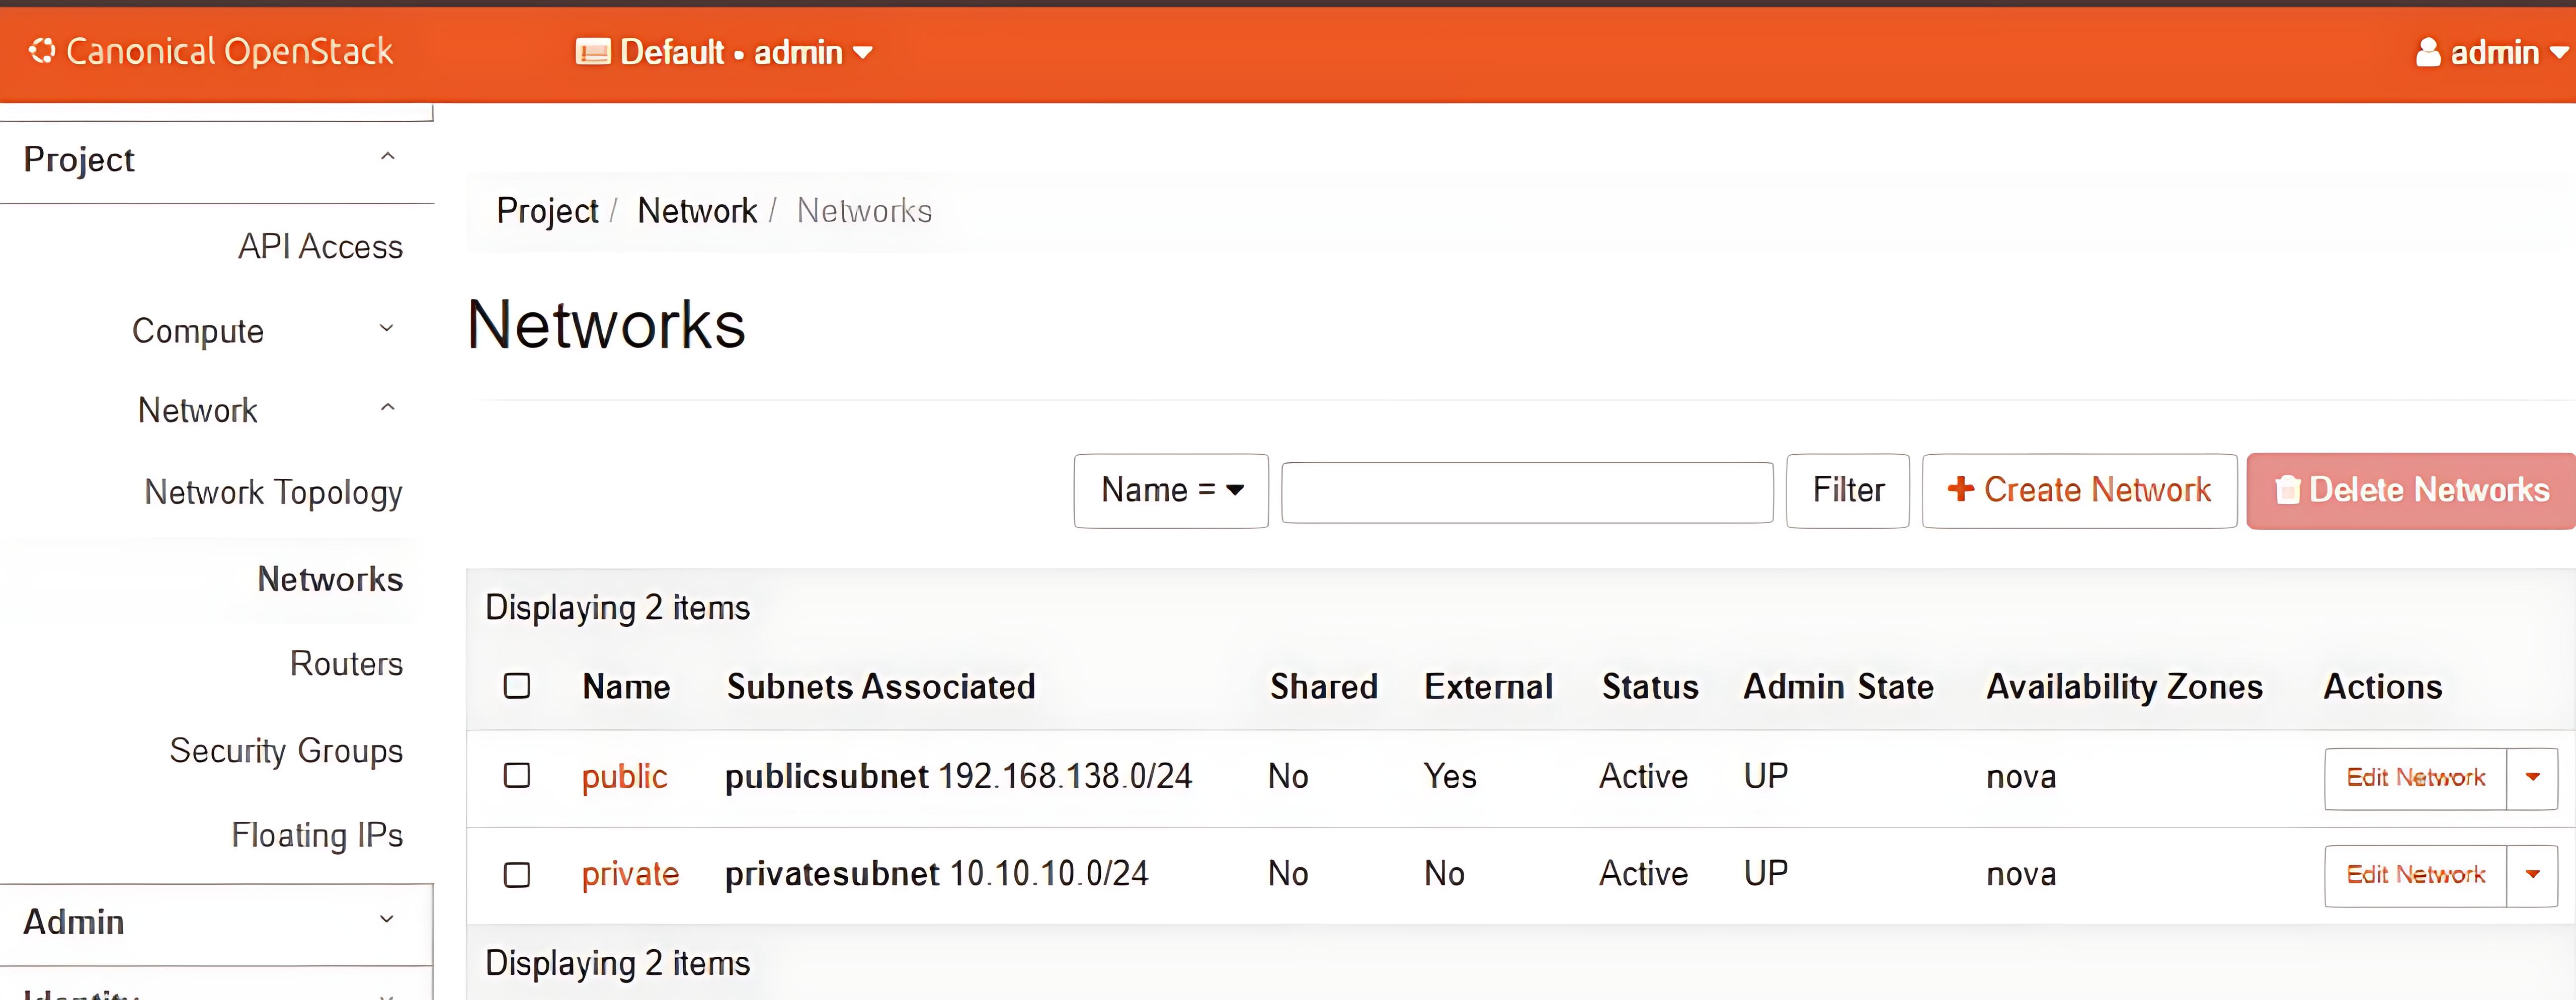
Task: Tick the select-all networks checkbox
Action: pyautogui.click(x=517, y=686)
